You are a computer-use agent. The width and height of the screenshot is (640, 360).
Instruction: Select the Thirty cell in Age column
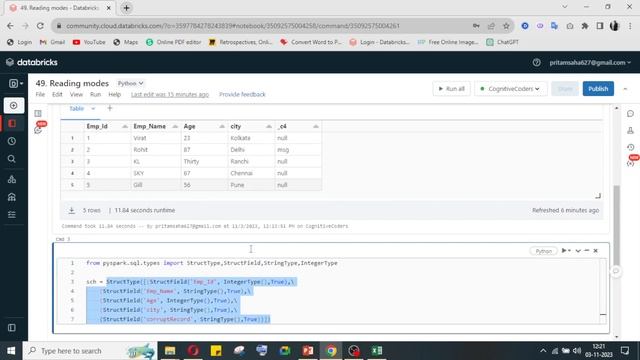(205, 162)
